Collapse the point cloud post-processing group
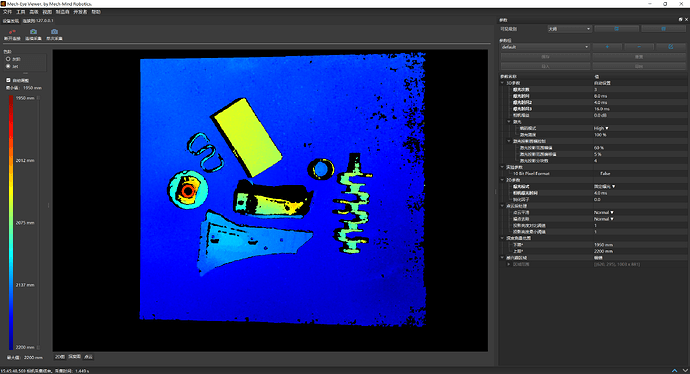Screen dimensions: 690x374 tap(502, 206)
